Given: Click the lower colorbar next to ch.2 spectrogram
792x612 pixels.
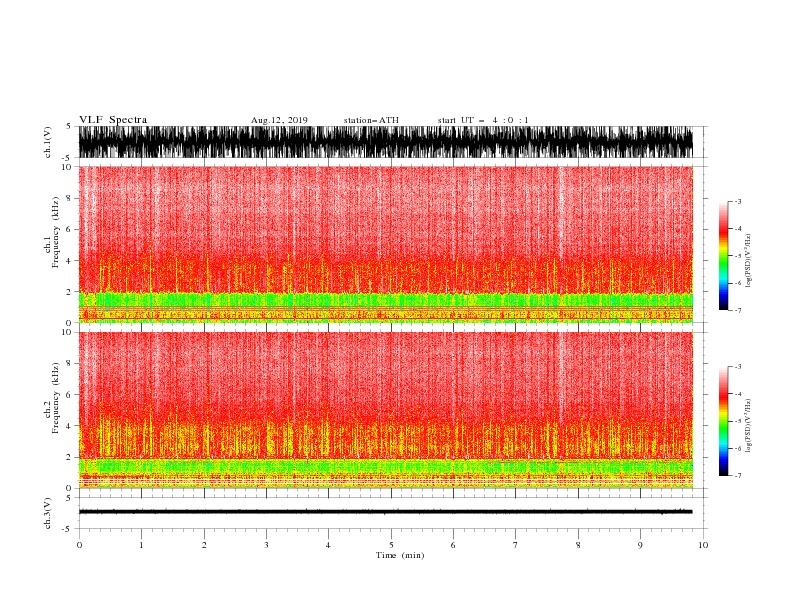Looking at the screenshot, I should click(x=724, y=421).
